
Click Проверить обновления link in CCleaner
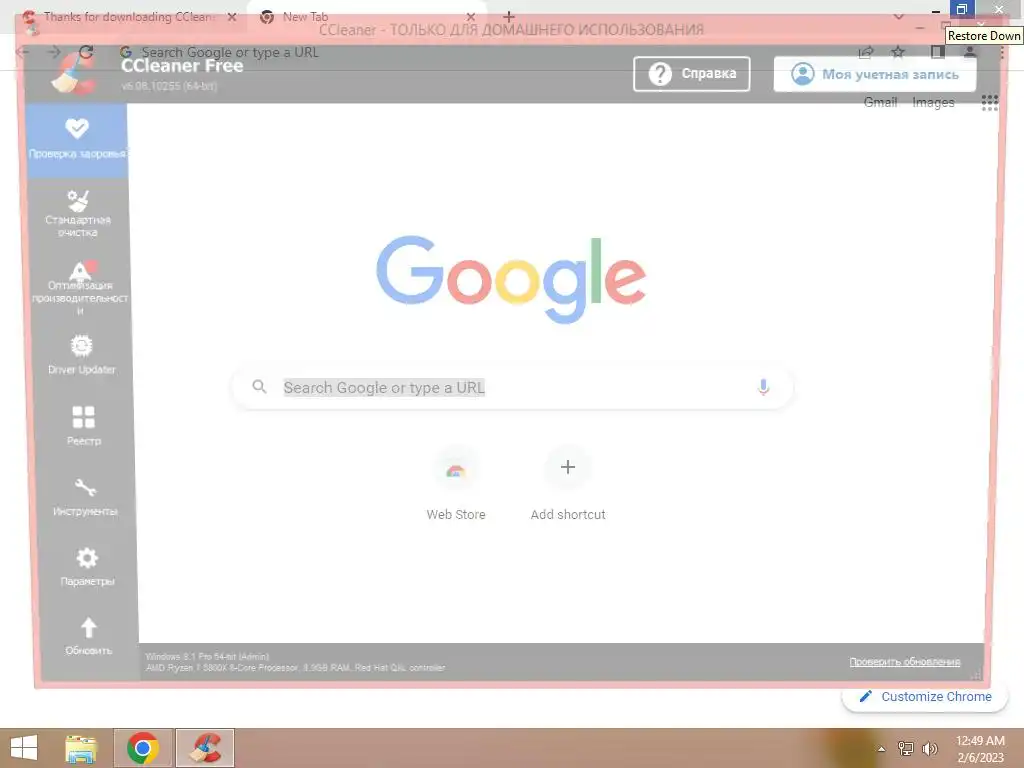coord(904,662)
